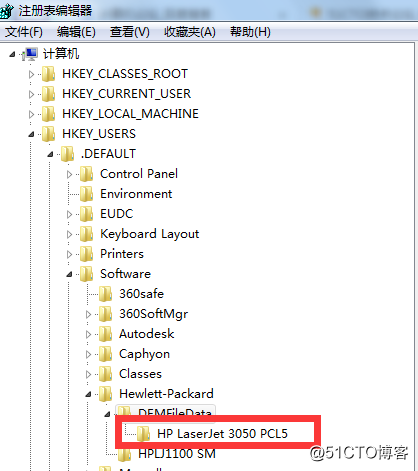
Task: Select the HPLJ1100 SM key name
Action: [177, 454]
